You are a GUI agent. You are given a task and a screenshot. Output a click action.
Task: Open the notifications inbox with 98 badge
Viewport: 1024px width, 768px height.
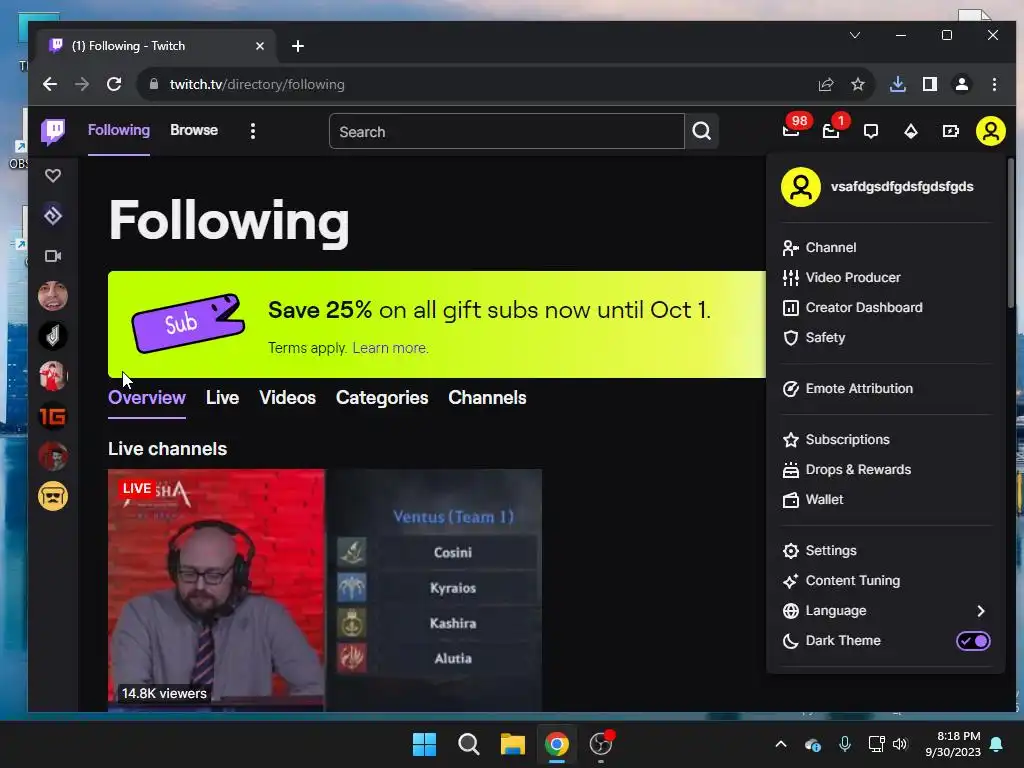coord(791,131)
